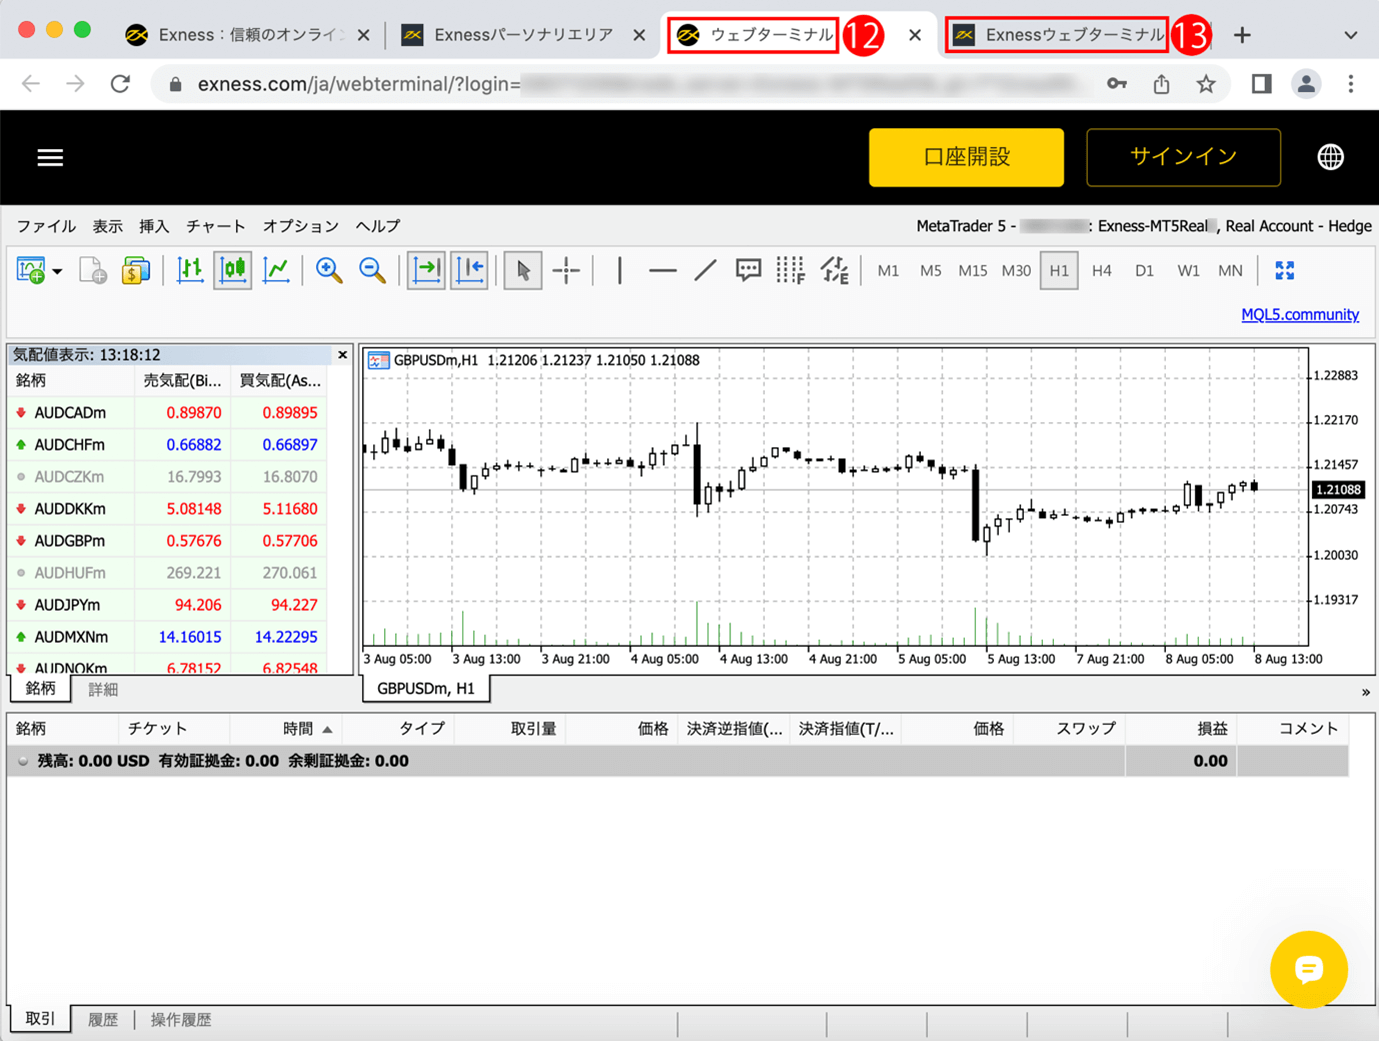The image size is (1379, 1041).
Task: Select the AUDMXNm symbol row
Action: [168, 636]
